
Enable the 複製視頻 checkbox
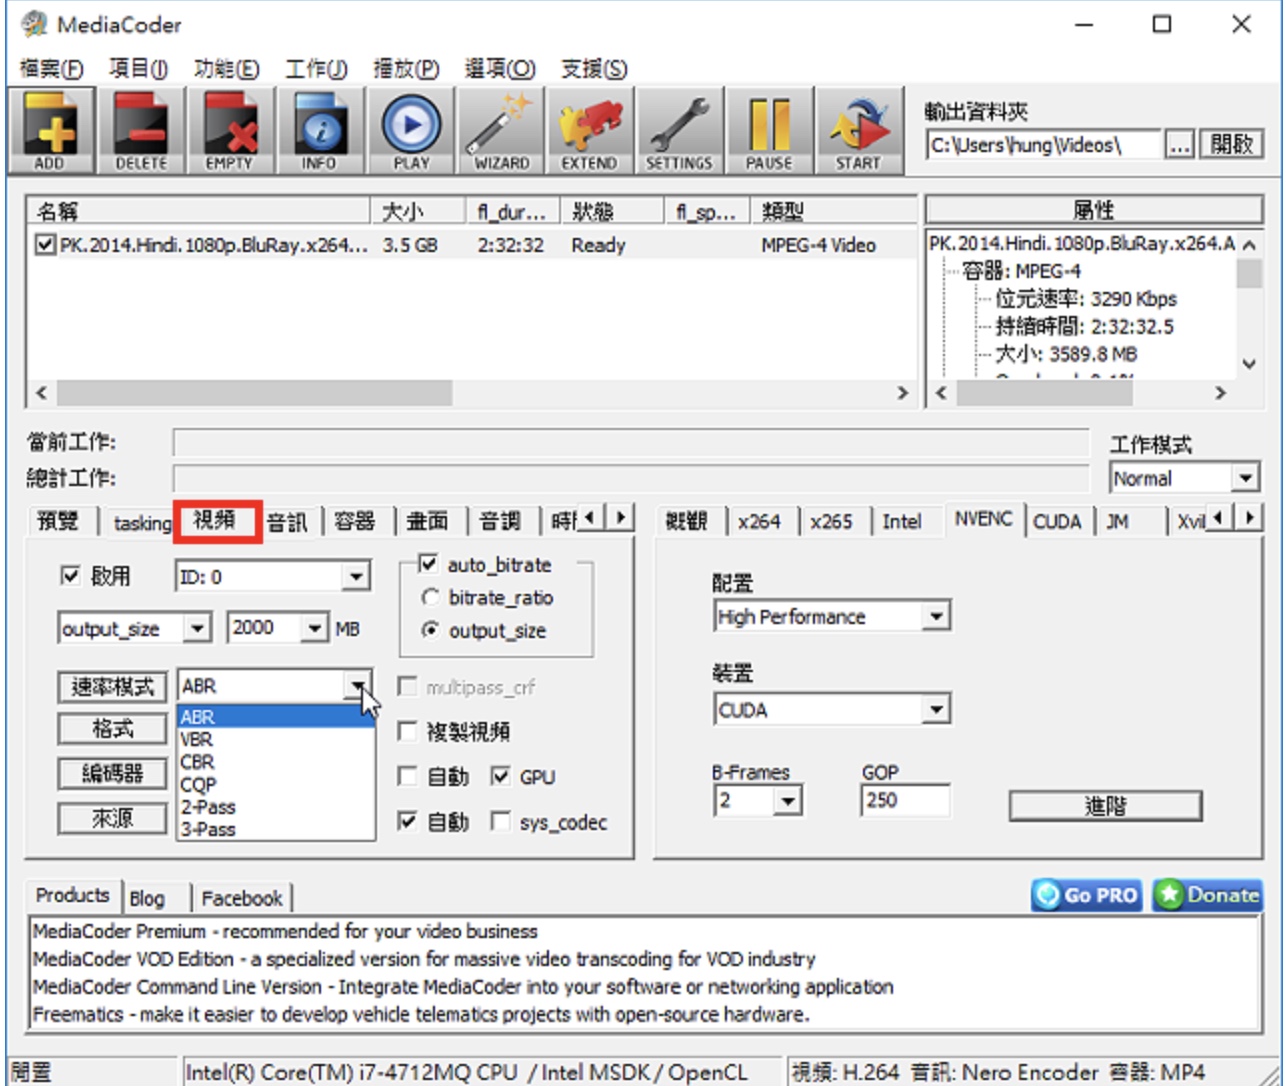click(x=407, y=731)
